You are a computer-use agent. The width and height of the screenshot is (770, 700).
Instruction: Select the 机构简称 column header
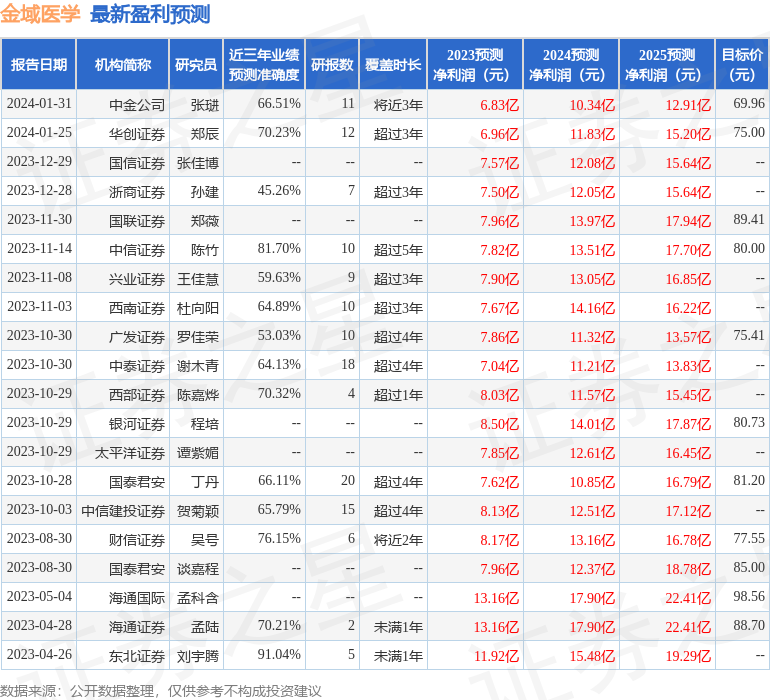123,64
